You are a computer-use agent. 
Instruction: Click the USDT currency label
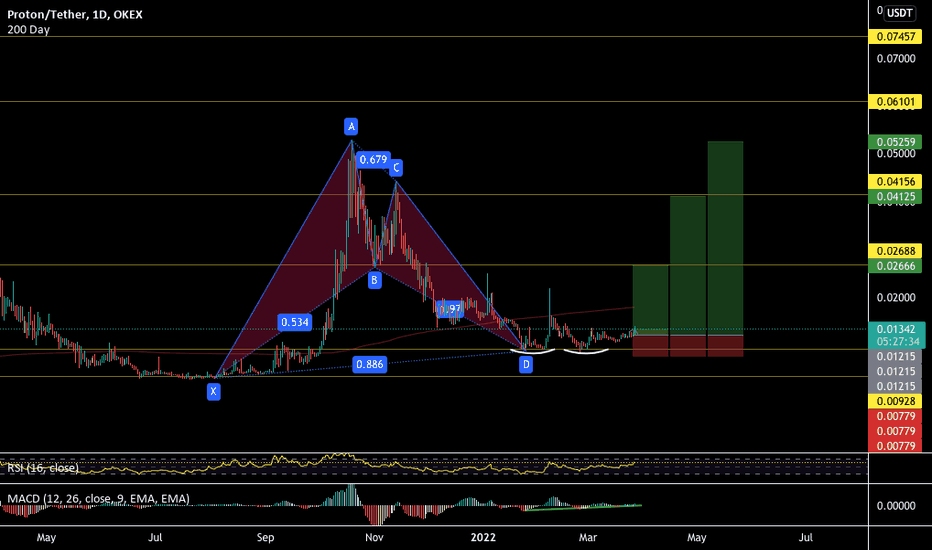pyautogui.click(x=899, y=13)
